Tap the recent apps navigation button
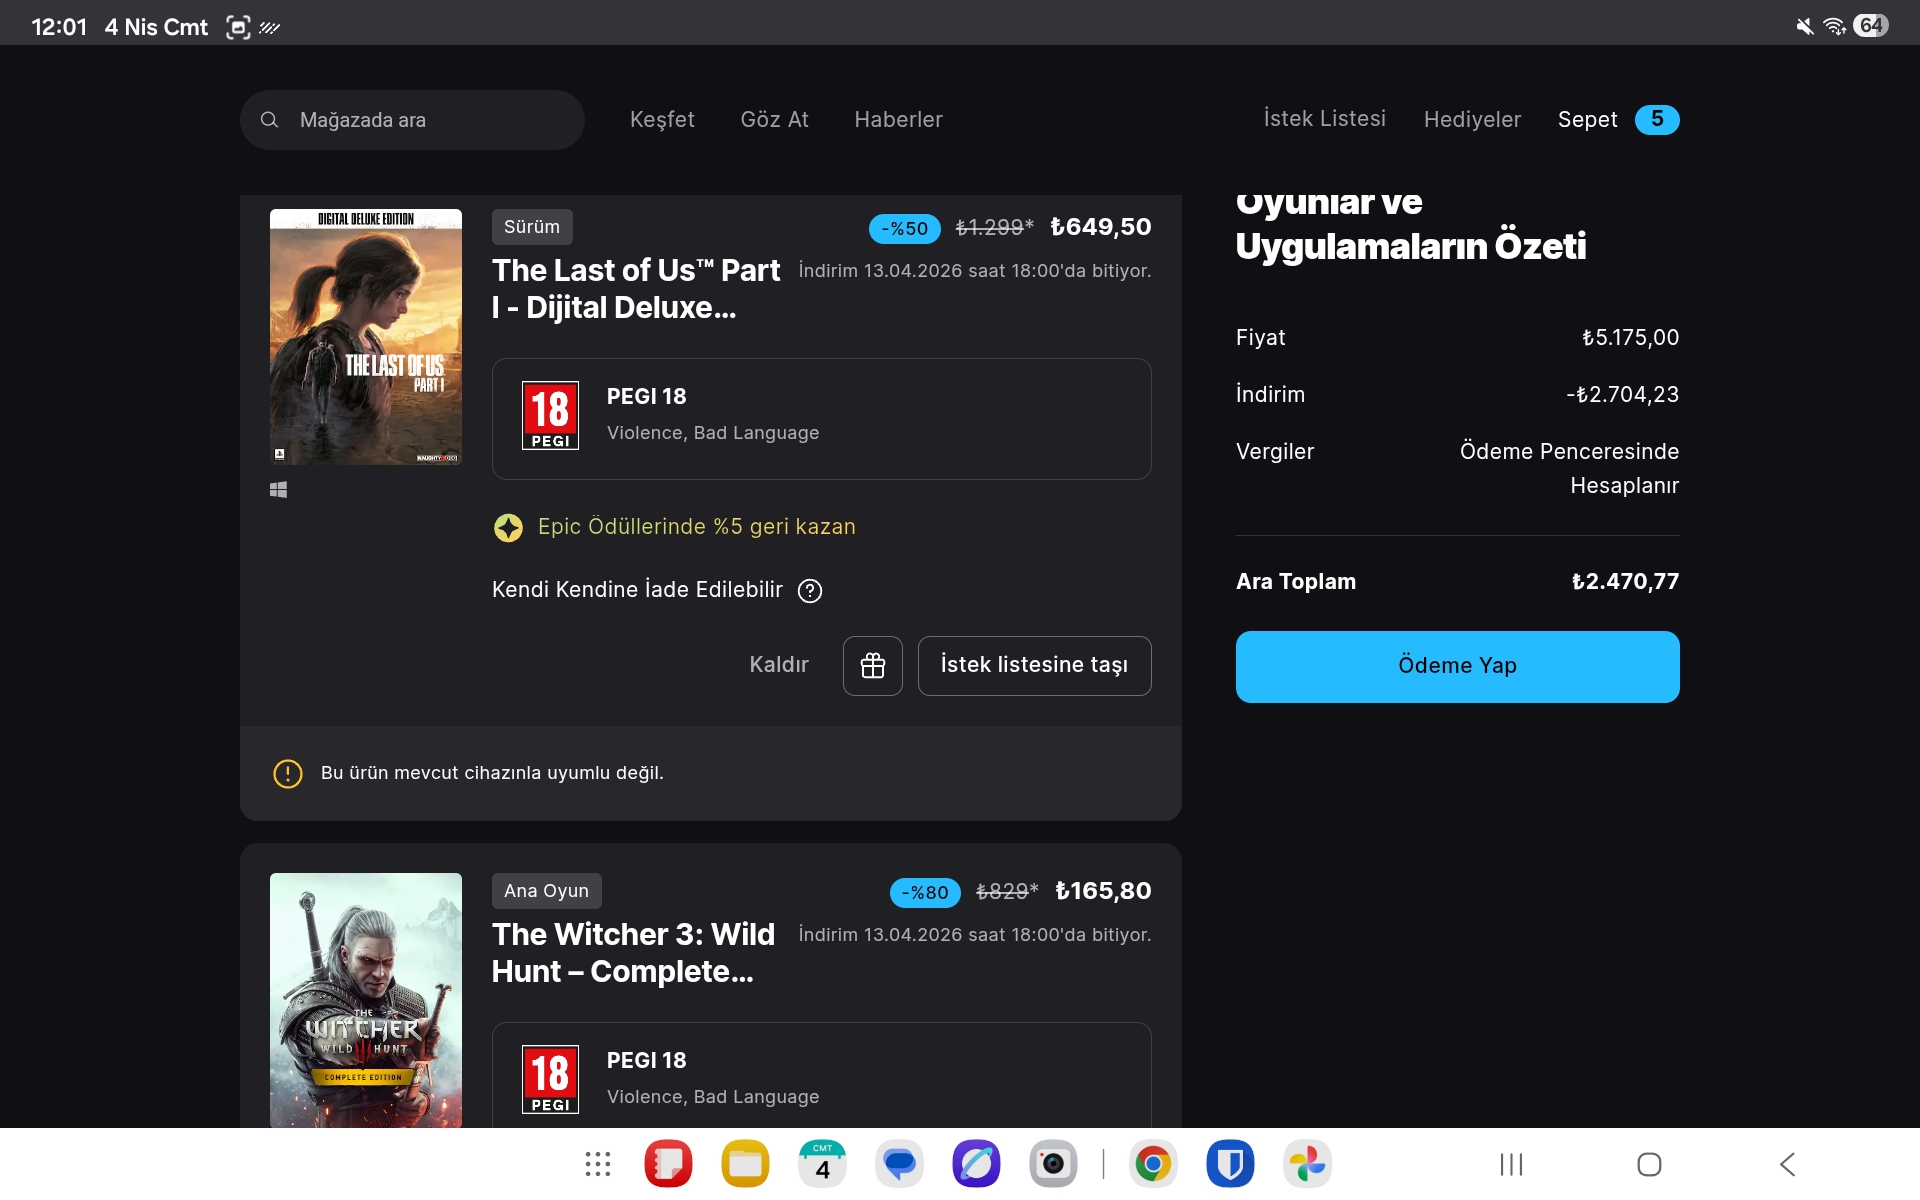The height and width of the screenshot is (1200, 1920). click(1511, 1164)
